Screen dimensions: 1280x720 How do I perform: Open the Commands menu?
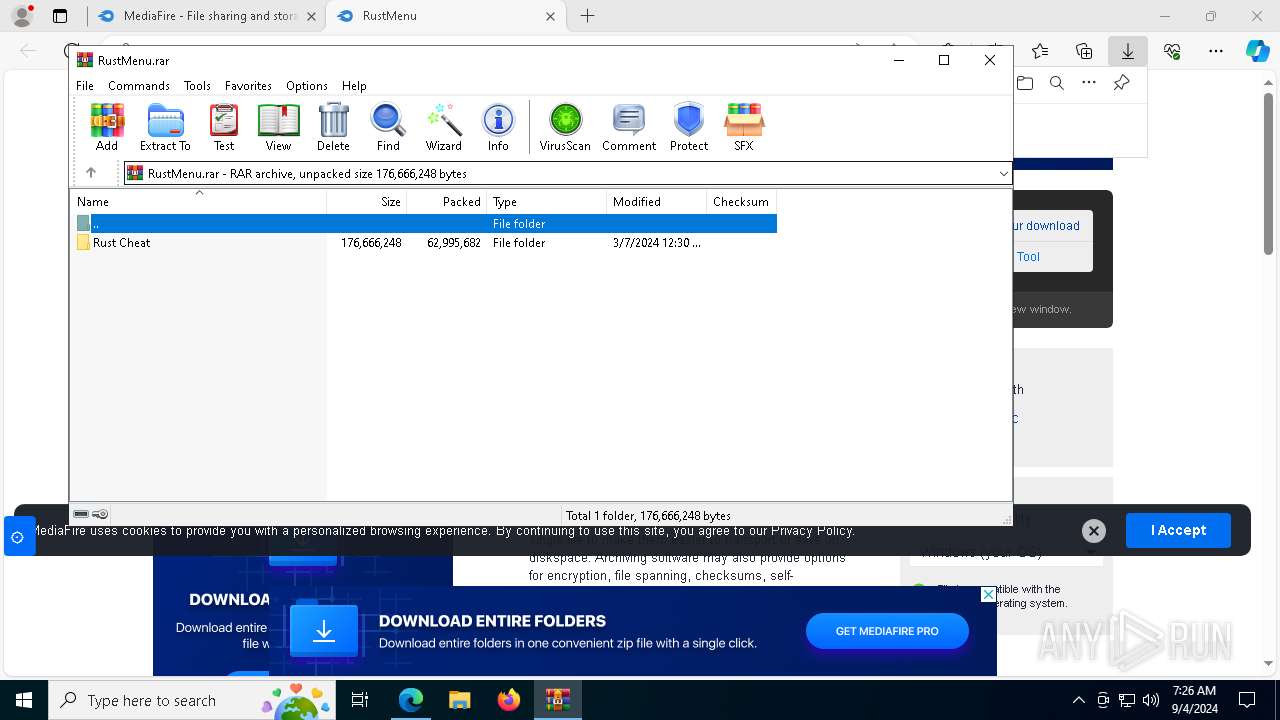point(139,86)
